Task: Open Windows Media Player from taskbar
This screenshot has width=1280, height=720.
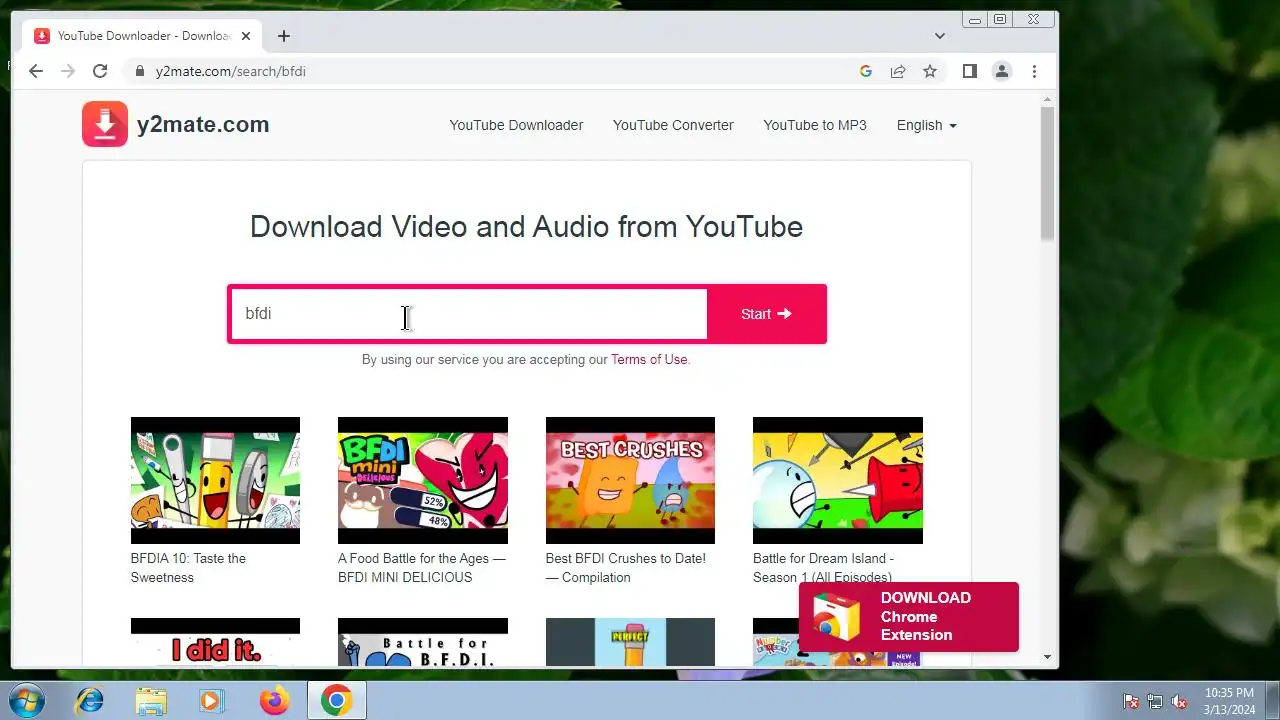Action: pyautogui.click(x=211, y=701)
